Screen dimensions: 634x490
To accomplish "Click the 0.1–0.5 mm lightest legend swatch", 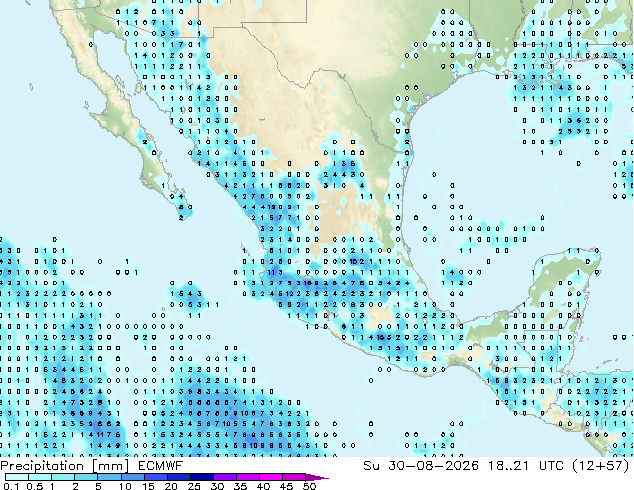I will coord(17,477).
